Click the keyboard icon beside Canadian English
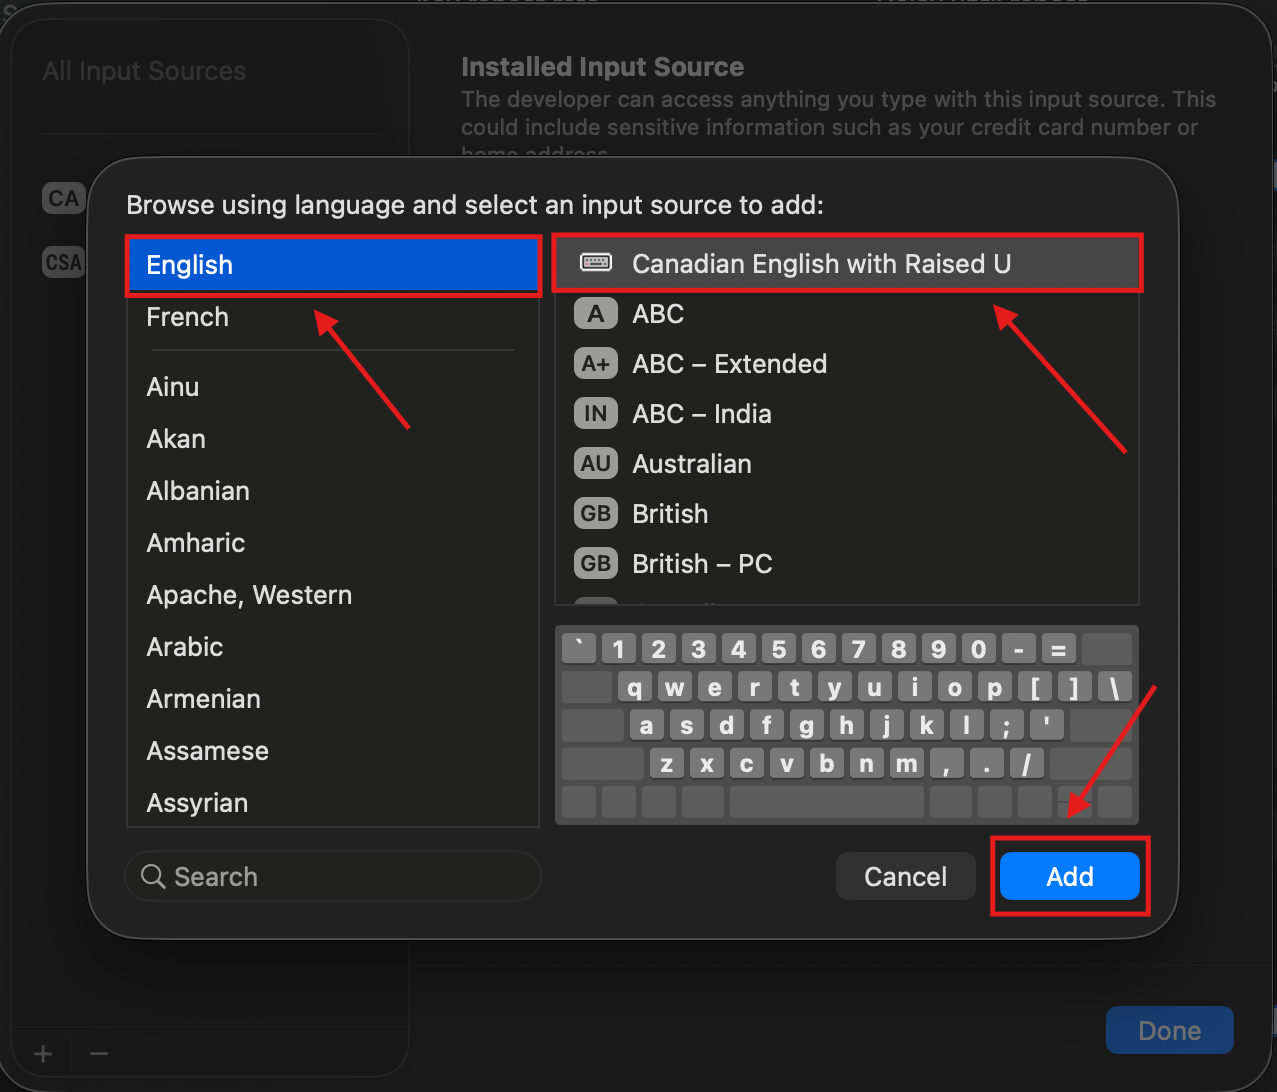Image resolution: width=1277 pixels, height=1092 pixels. coord(596,264)
